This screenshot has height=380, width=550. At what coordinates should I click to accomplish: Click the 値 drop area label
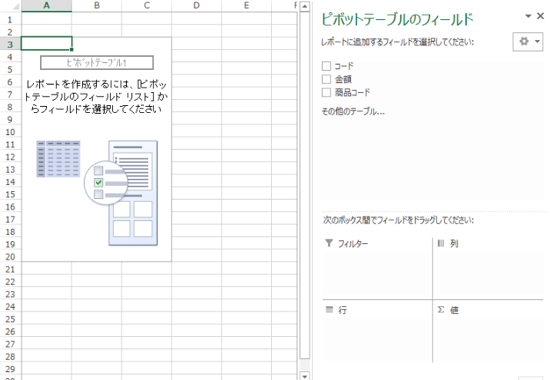point(454,310)
